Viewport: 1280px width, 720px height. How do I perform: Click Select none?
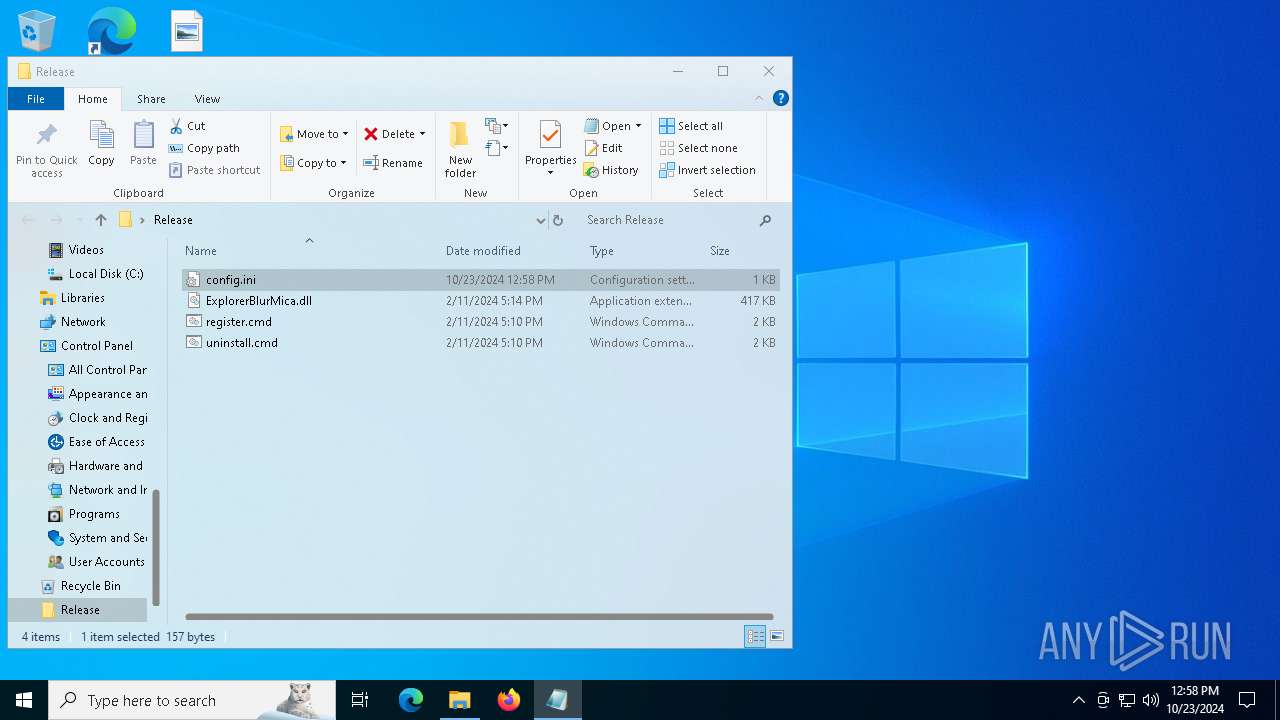click(698, 148)
